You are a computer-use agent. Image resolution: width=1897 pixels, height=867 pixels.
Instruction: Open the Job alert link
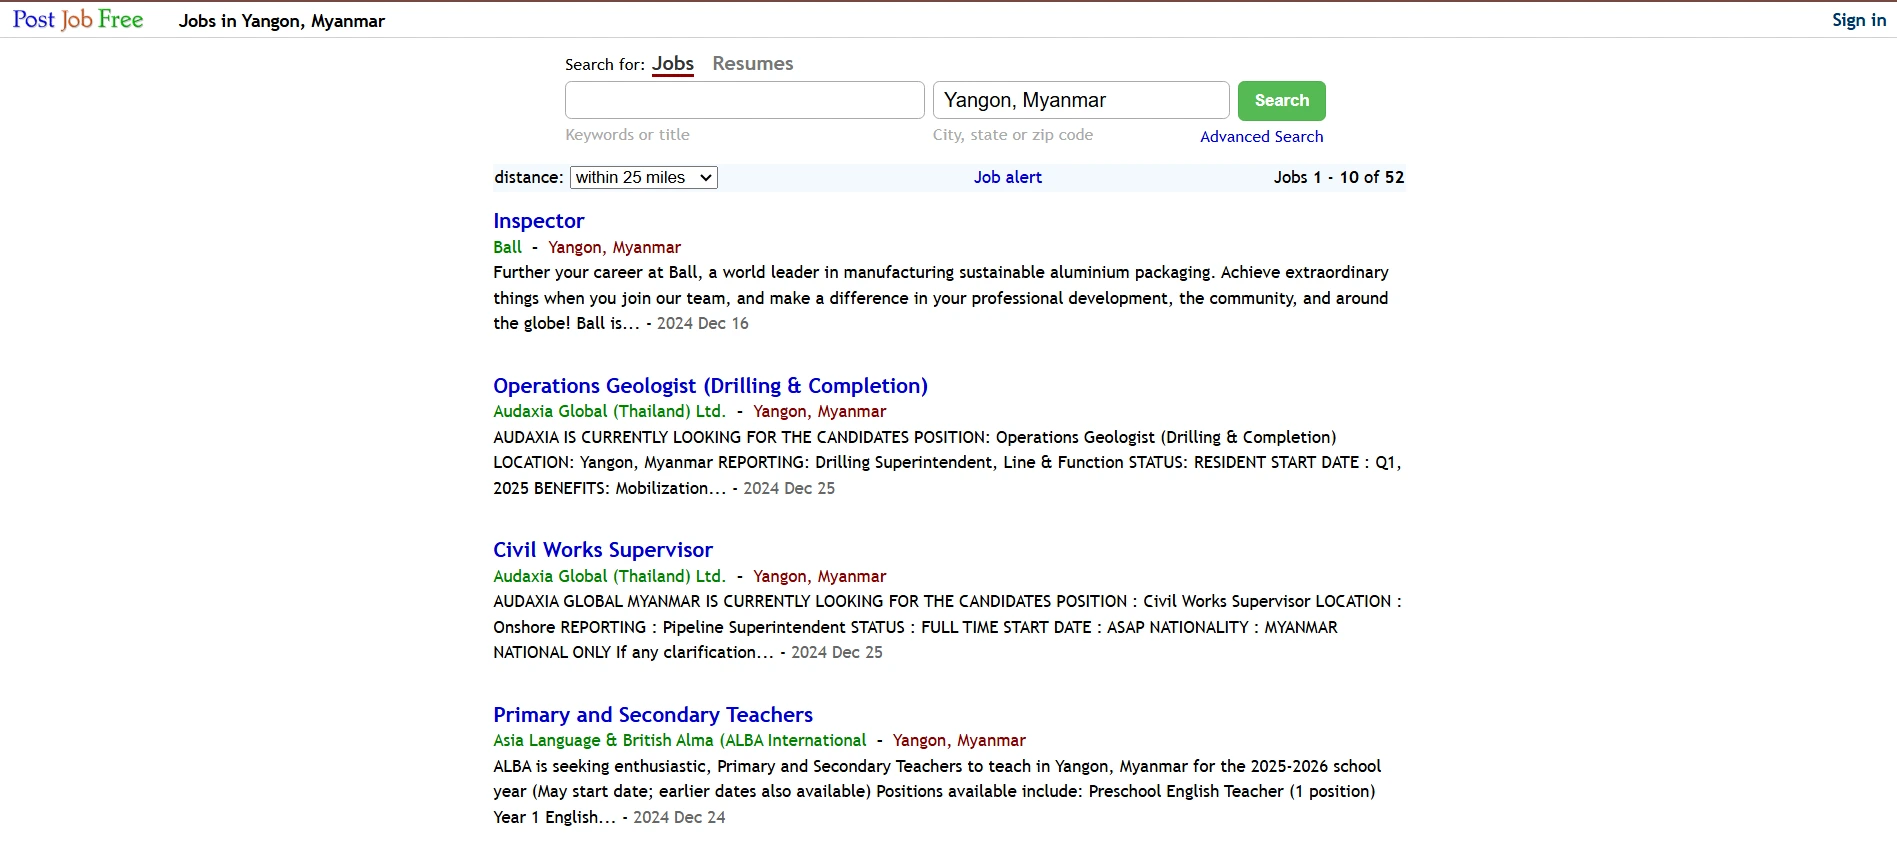coord(1008,177)
